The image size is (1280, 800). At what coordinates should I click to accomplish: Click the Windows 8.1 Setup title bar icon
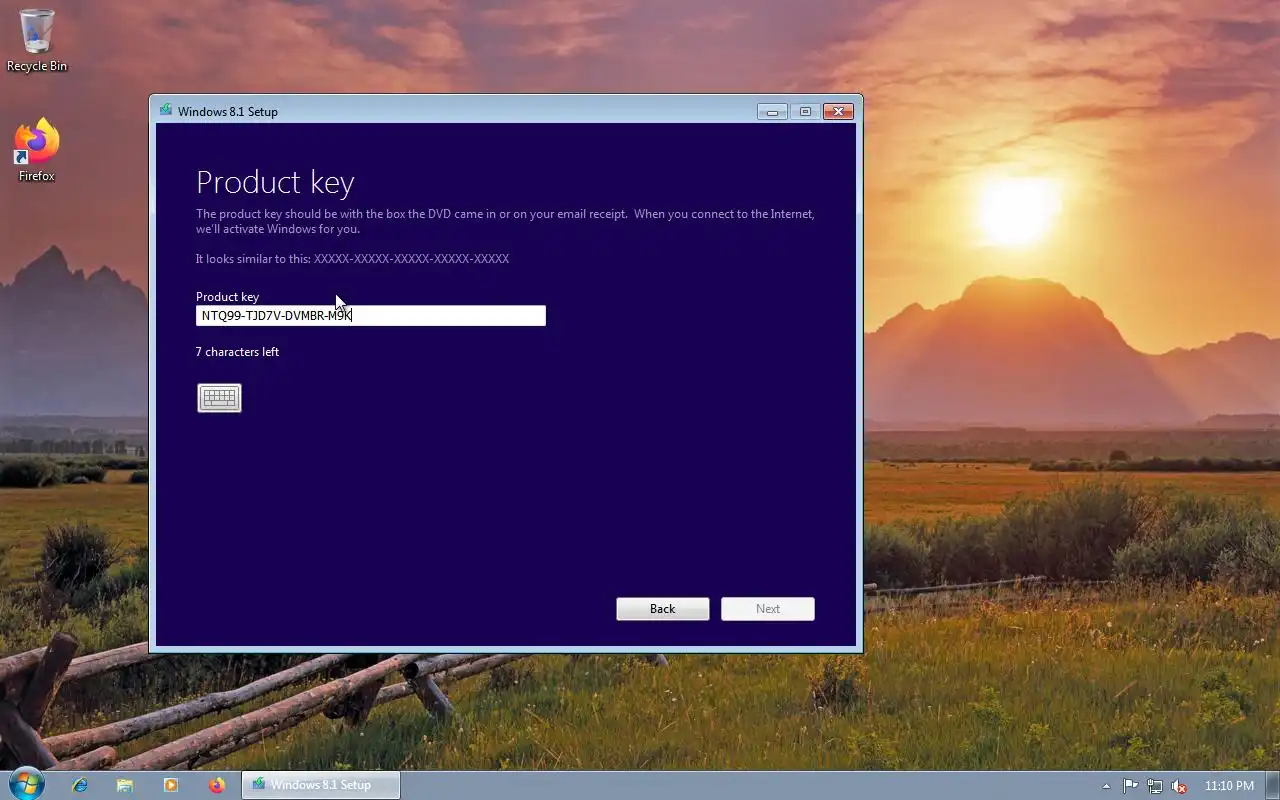[166, 111]
